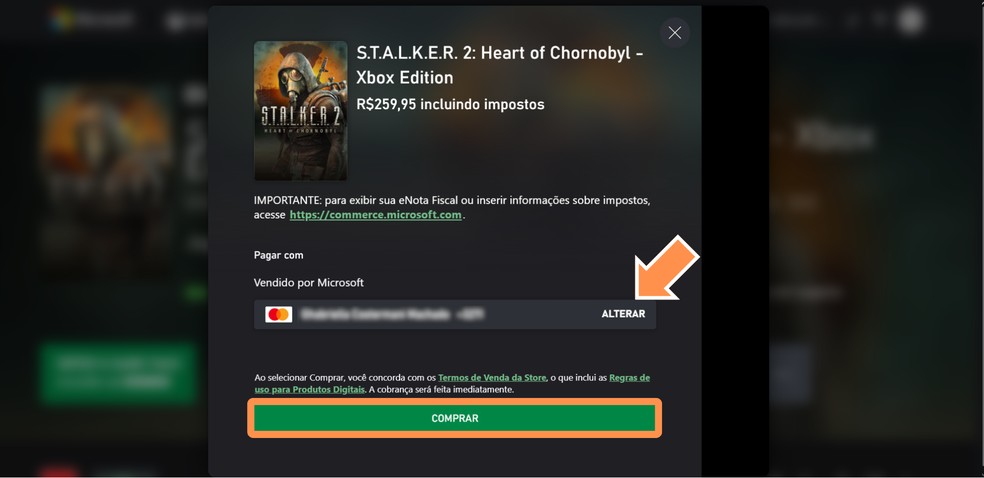The width and height of the screenshot is (984, 478).
Task: Click the R$259,95 price text
Action: (x=450, y=104)
